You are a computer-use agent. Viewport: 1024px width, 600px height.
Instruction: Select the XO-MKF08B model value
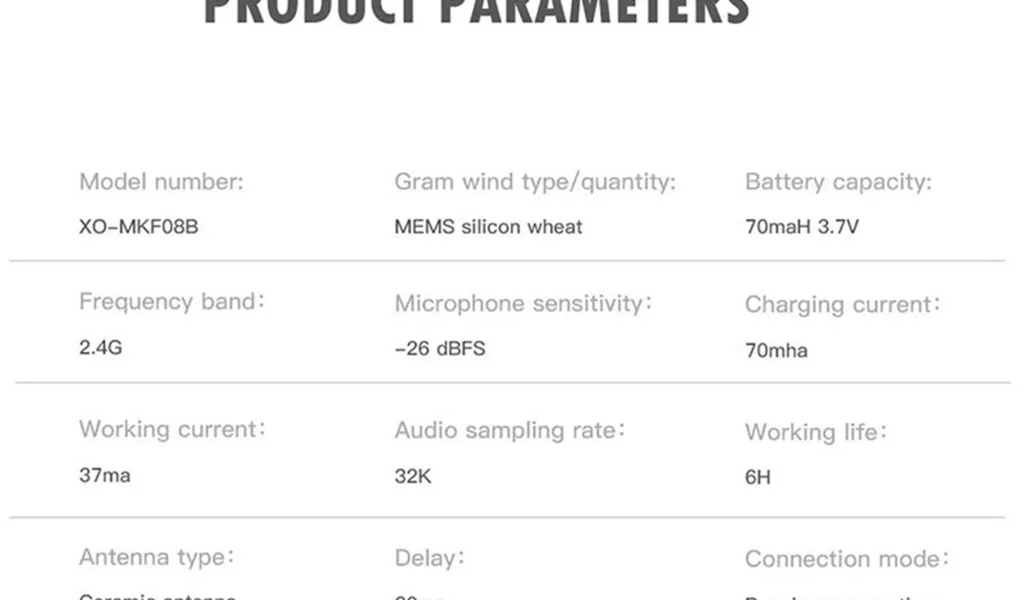(x=138, y=227)
